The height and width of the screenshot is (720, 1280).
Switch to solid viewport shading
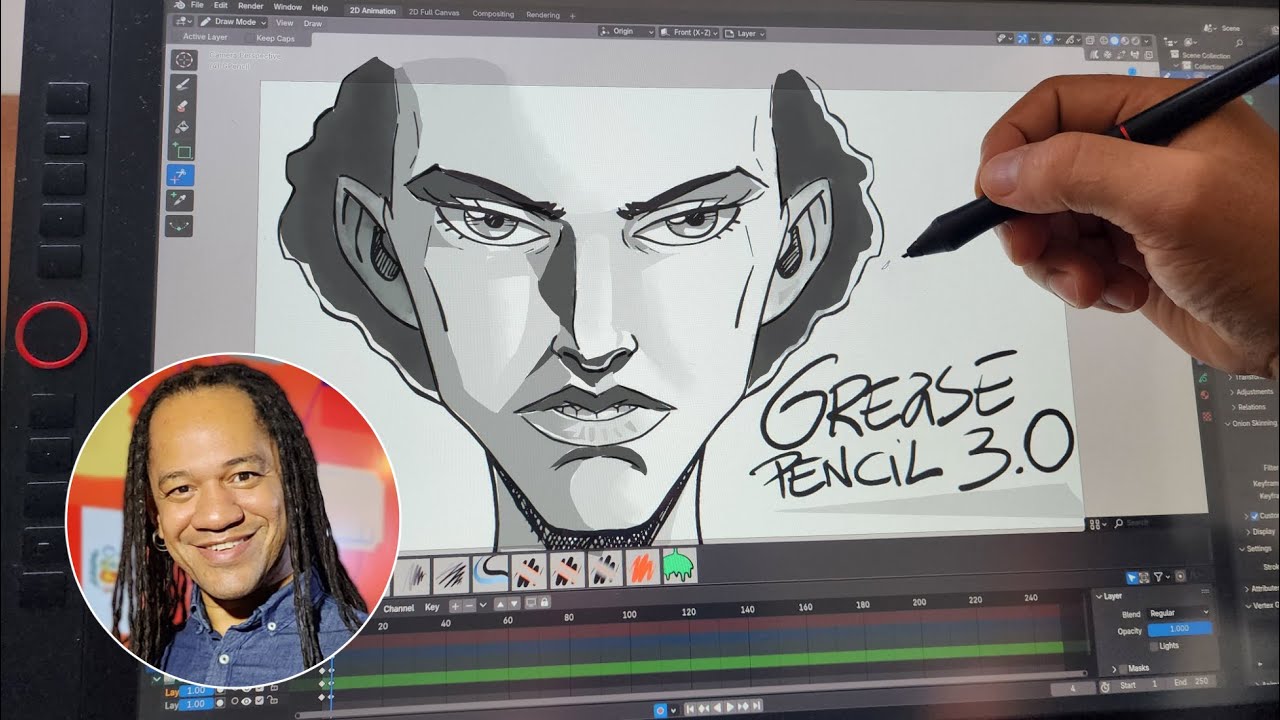coord(1114,40)
